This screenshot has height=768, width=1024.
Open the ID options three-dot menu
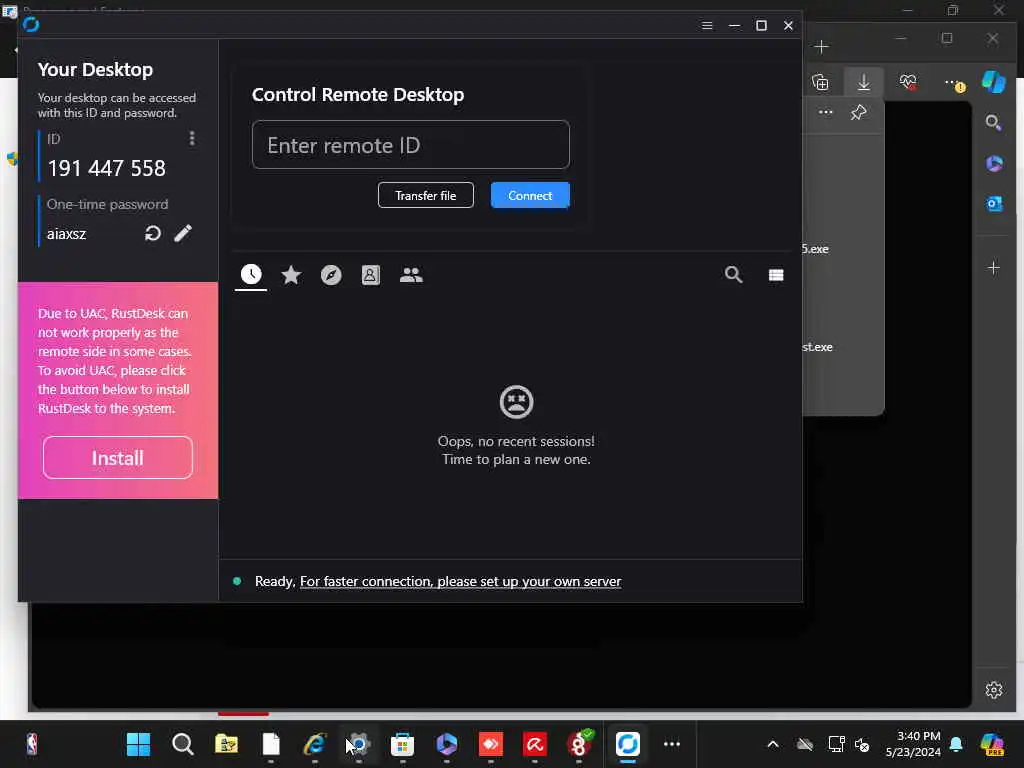point(191,138)
